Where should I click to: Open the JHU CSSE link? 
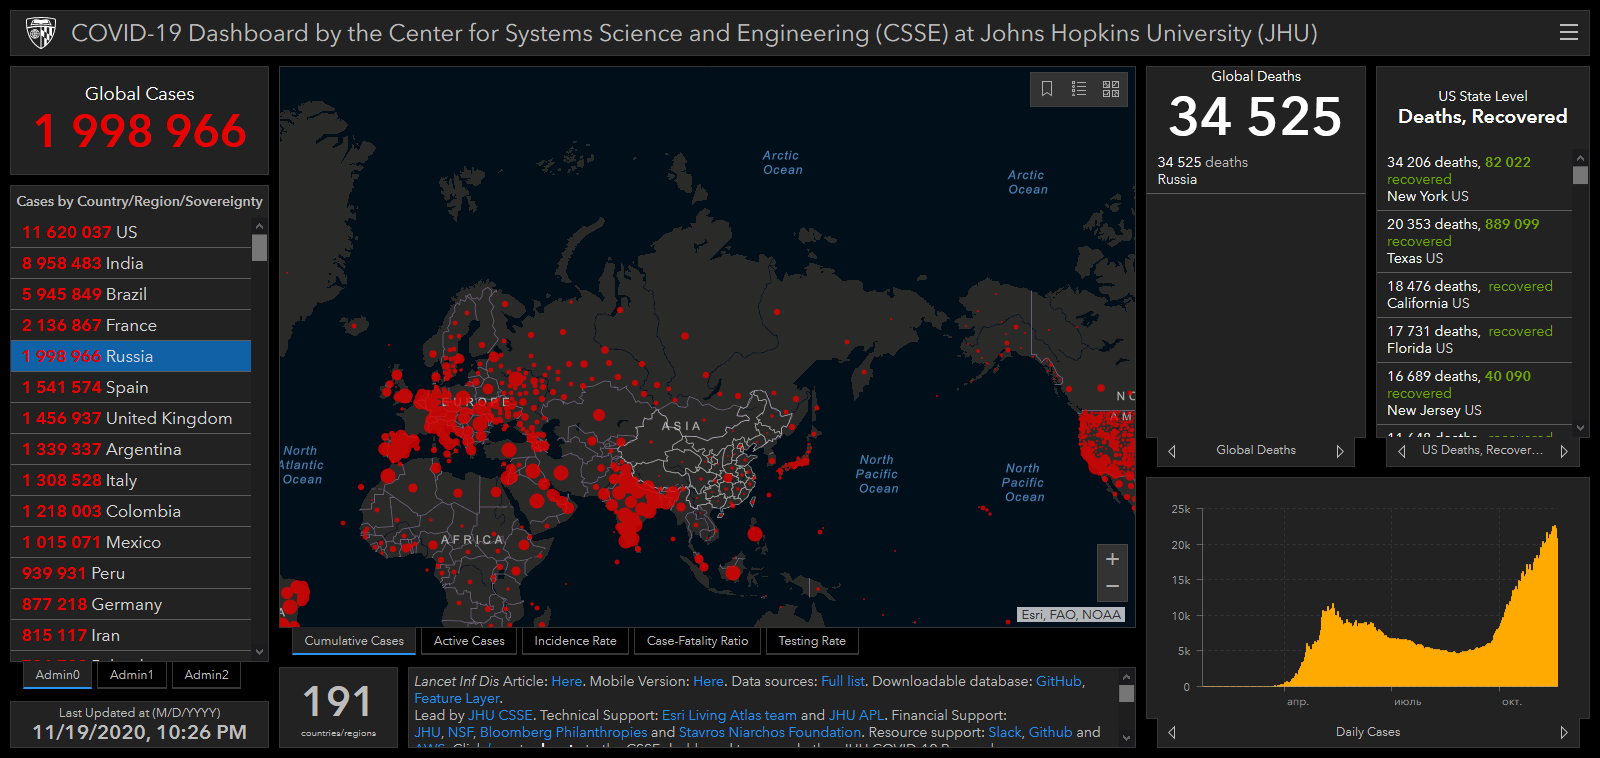pyautogui.click(x=500, y=715)
